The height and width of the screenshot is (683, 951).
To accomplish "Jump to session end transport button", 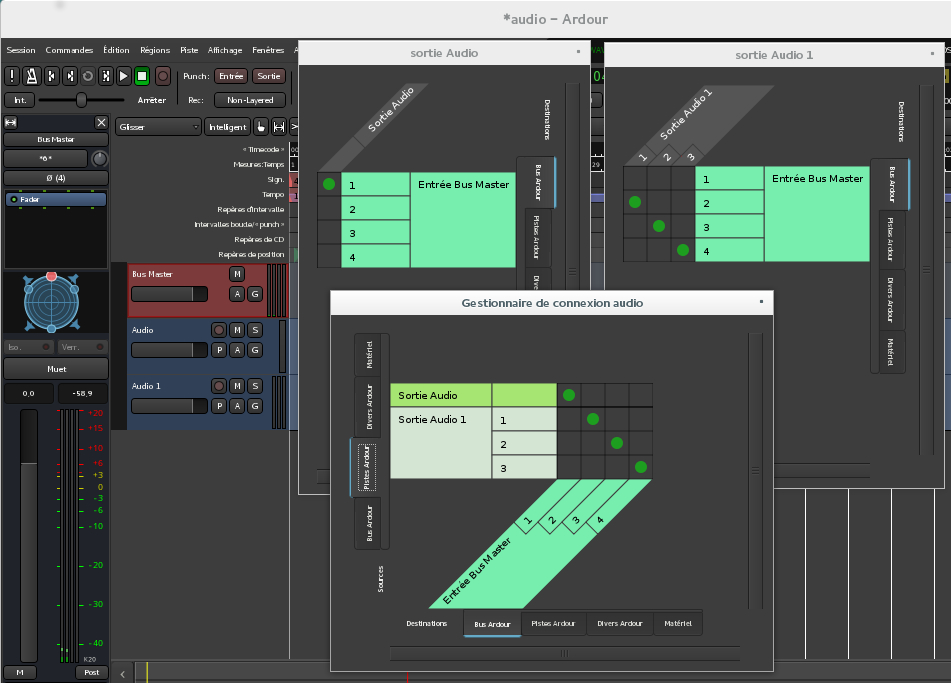I will point(70,76).
